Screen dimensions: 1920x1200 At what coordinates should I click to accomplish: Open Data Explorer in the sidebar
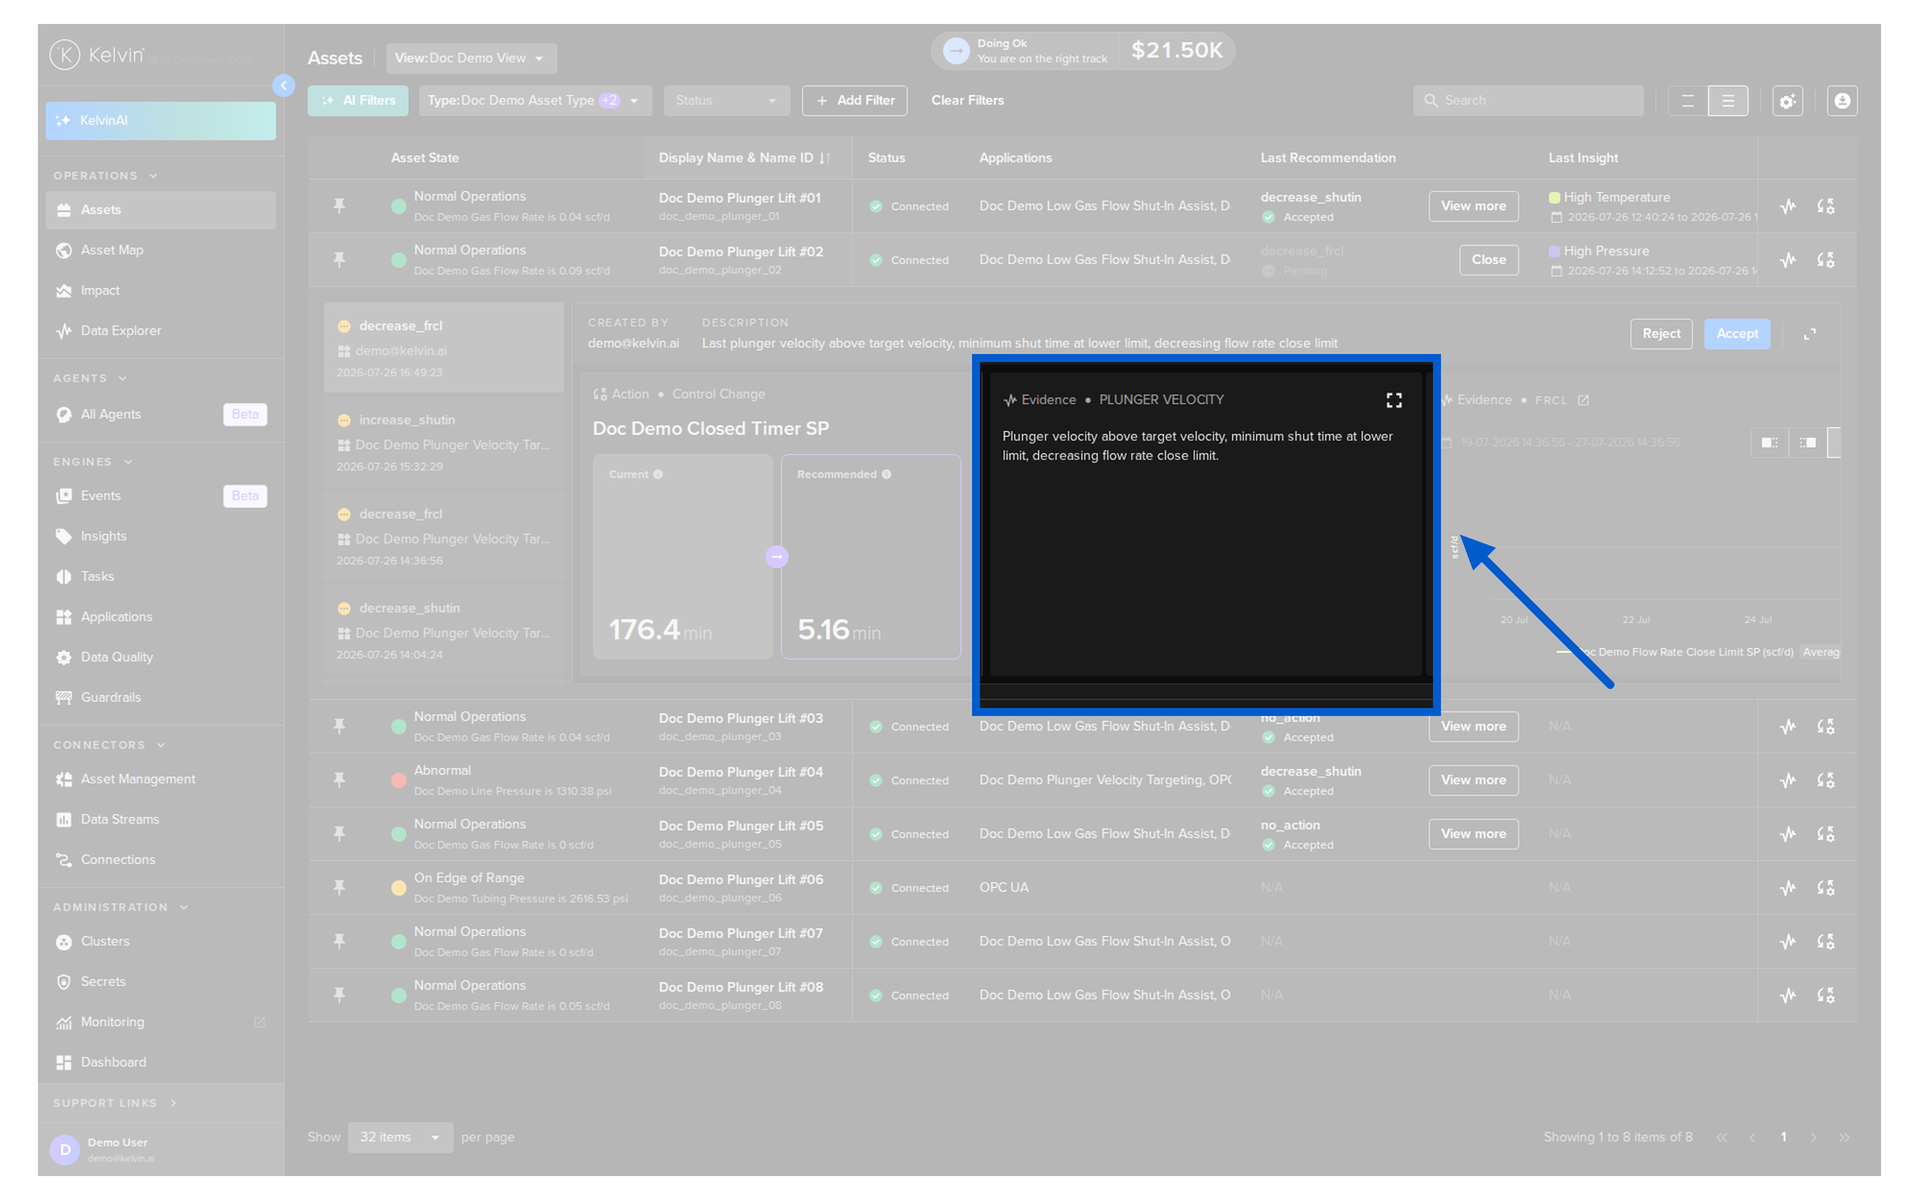pyautogui.click(x=120, y=331)
